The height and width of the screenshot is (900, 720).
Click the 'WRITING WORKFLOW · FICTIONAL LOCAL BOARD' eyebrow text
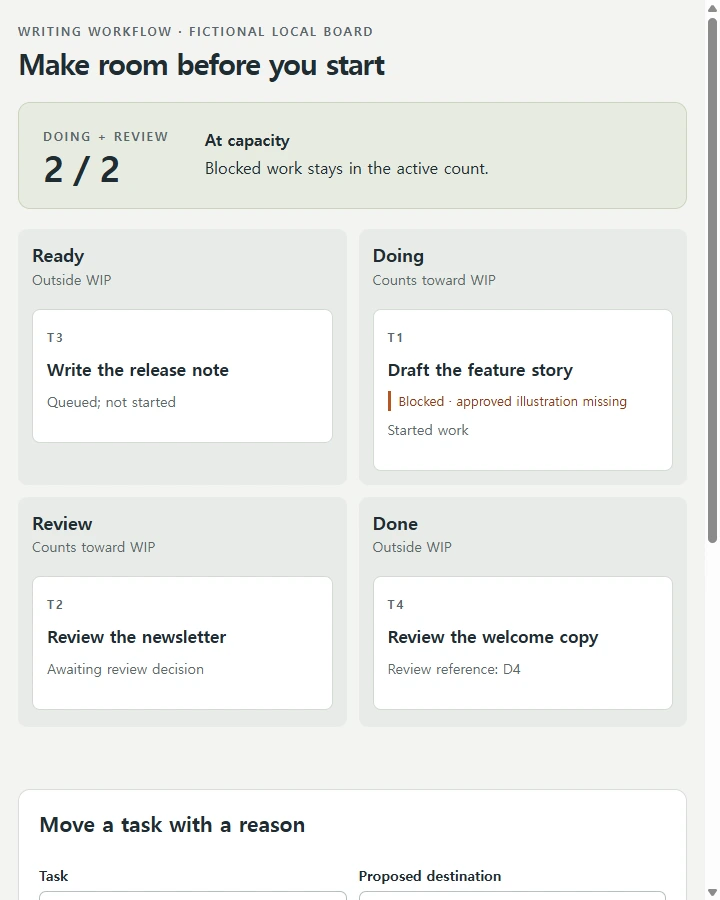(195, 32)
